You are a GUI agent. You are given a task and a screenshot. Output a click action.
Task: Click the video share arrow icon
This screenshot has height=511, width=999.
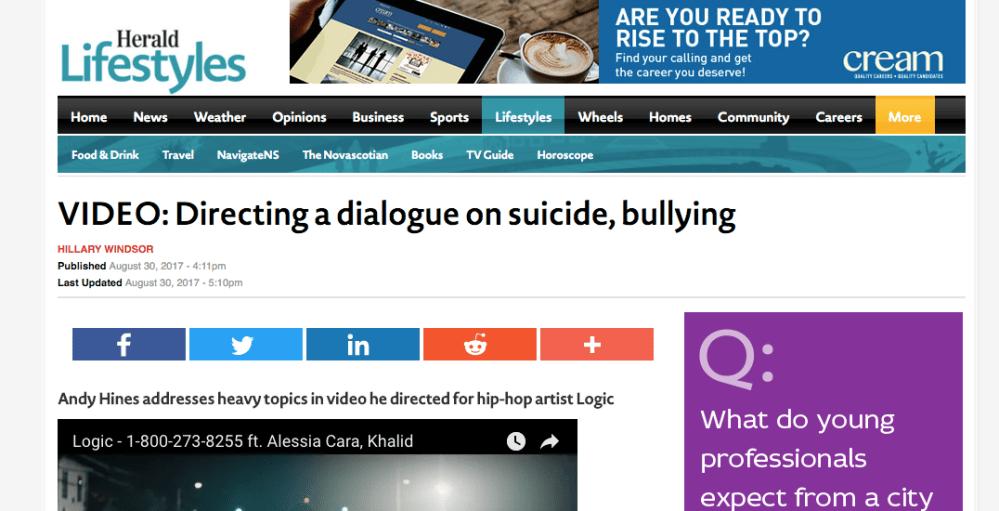click(549, 441)
